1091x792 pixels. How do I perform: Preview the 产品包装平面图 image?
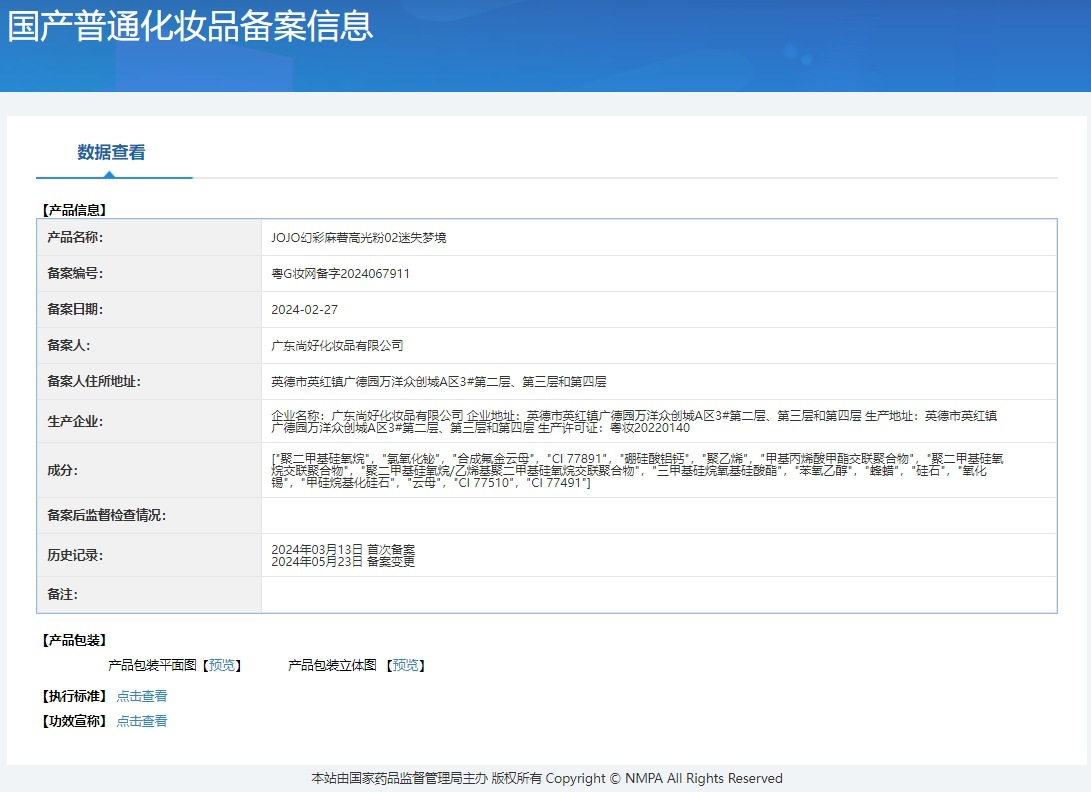[x=222, y=665]
